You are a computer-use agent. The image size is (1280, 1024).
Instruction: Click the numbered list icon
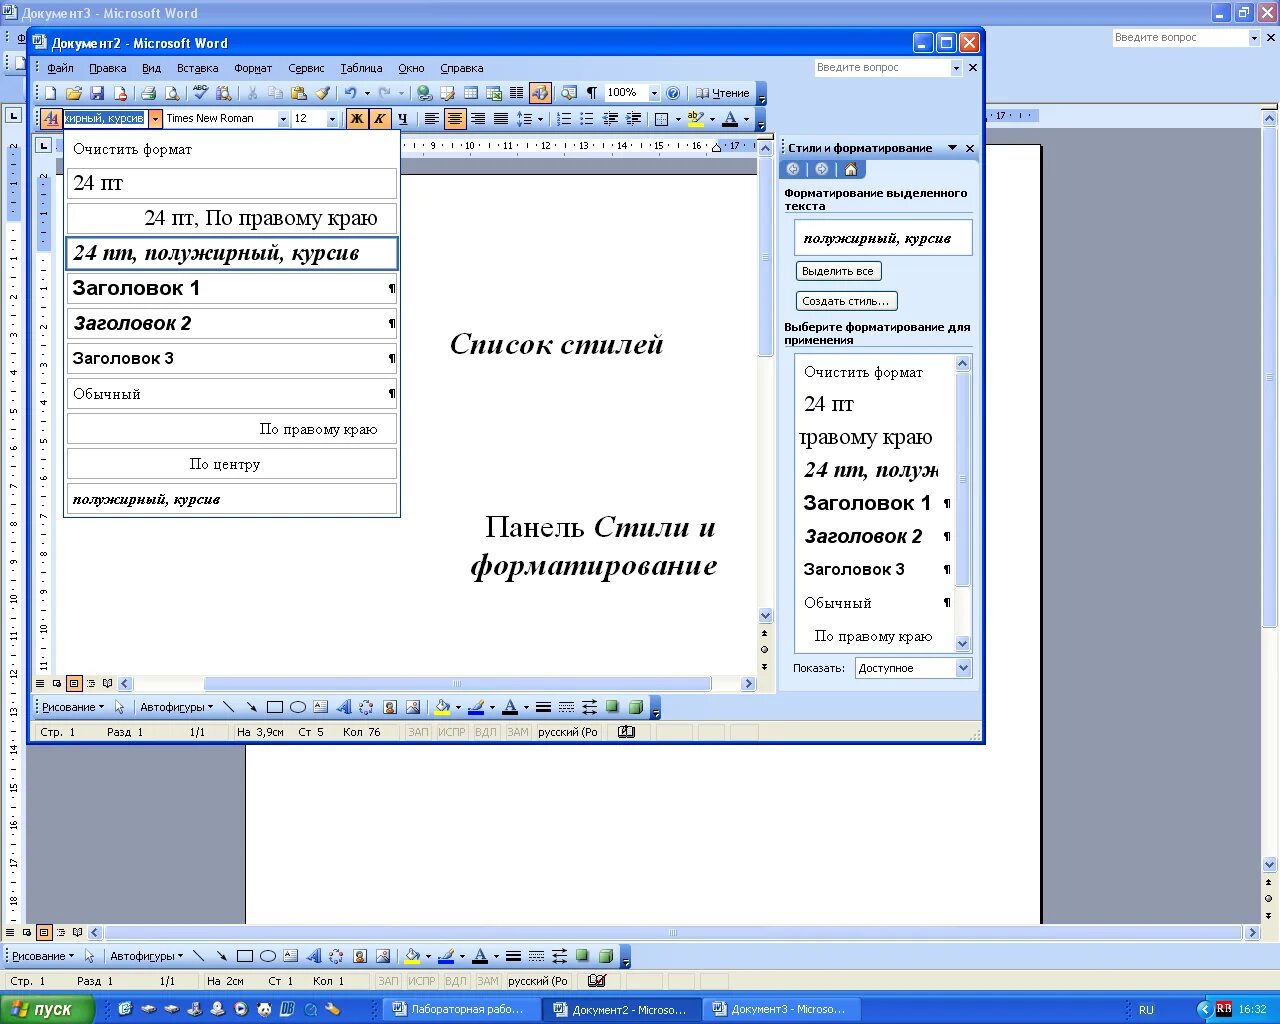pyautogui.click(x=563, y=119)
